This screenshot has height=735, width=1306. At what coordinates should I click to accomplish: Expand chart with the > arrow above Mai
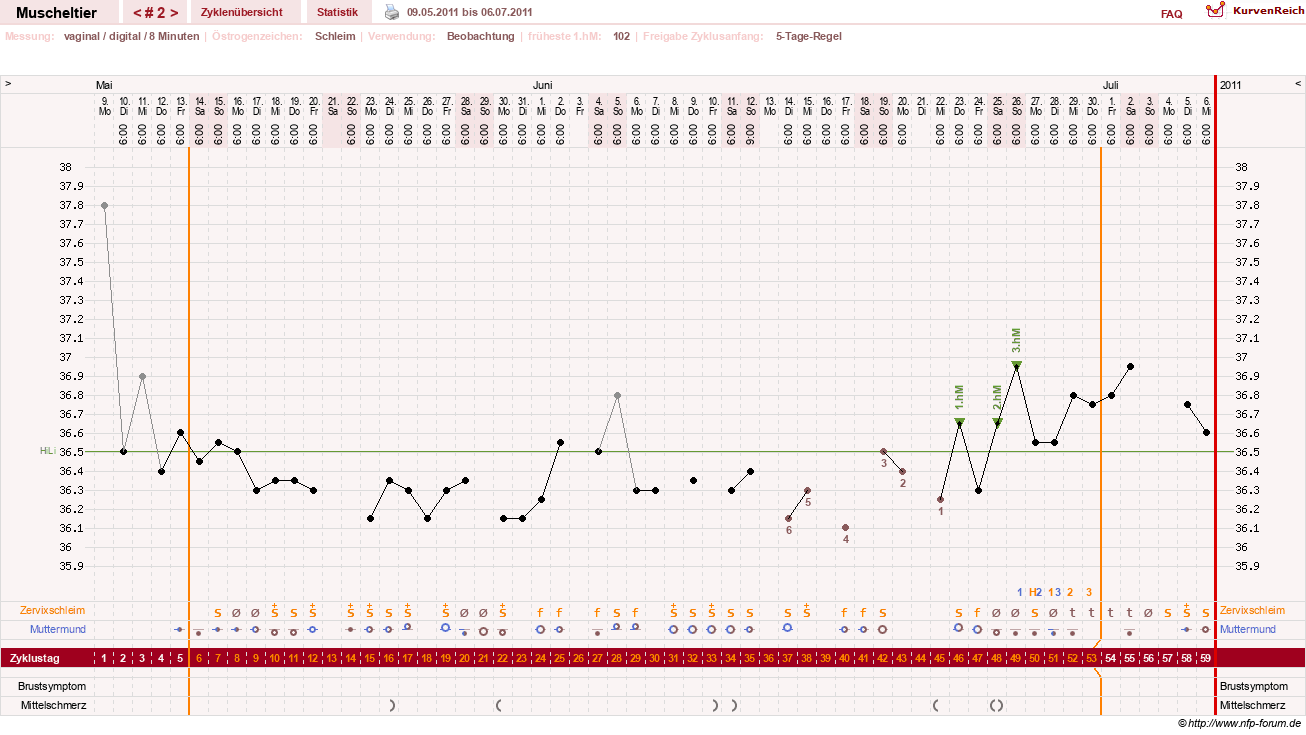[x=8, y=84]
